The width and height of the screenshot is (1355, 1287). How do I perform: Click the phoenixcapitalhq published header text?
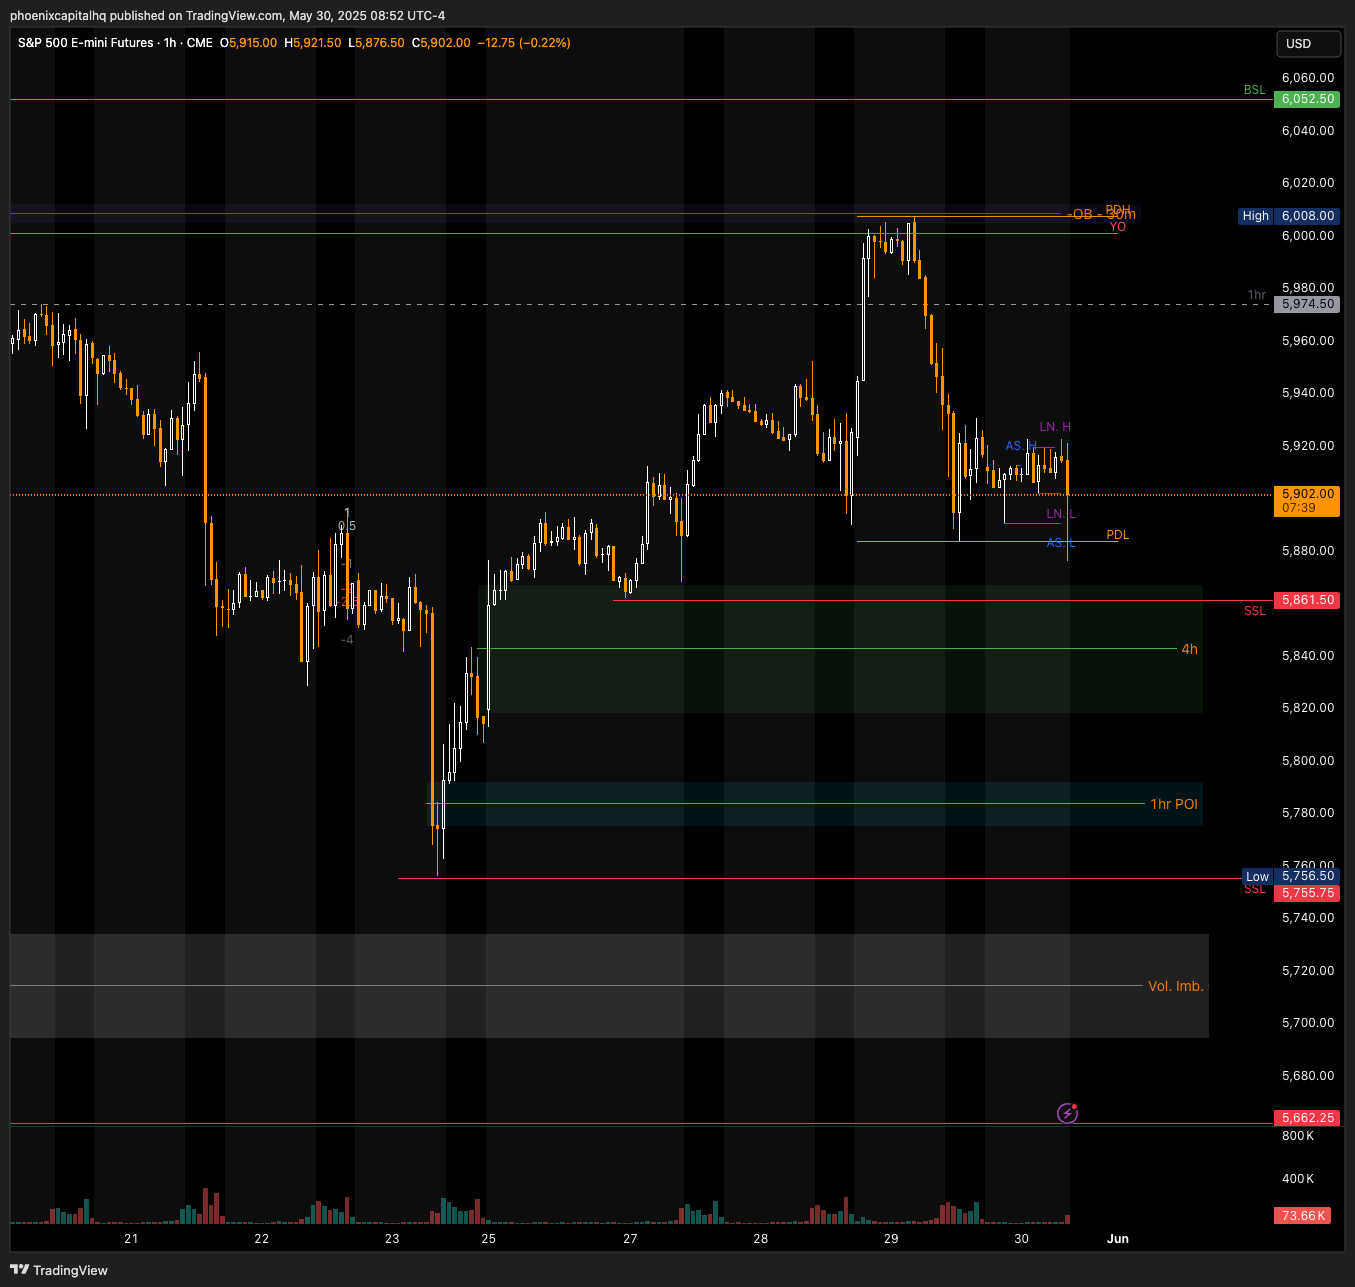[x=228, y=15]
